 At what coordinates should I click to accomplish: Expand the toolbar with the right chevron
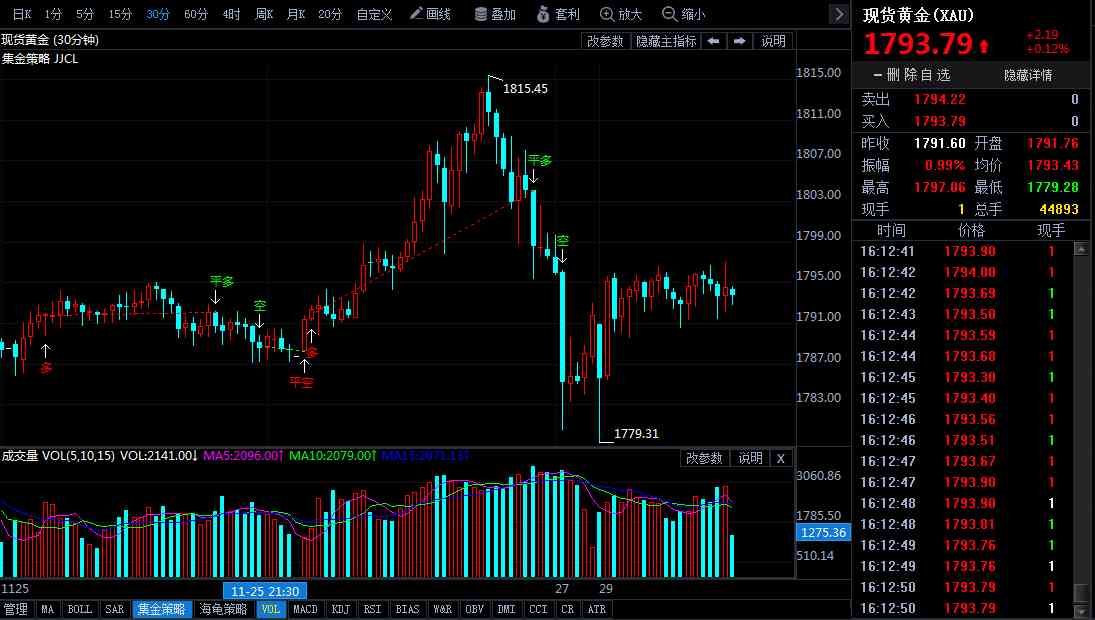pyautogui.click(x=839, y=14)
